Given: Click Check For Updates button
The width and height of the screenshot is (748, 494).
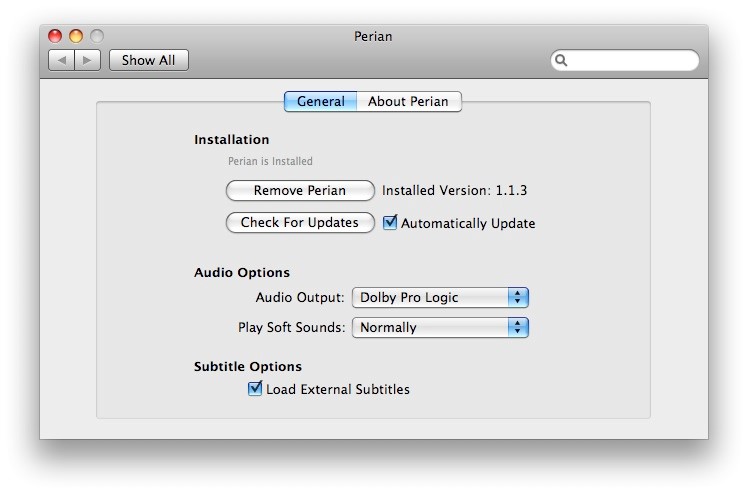Looking at the screenshot, I should [300, 223].
